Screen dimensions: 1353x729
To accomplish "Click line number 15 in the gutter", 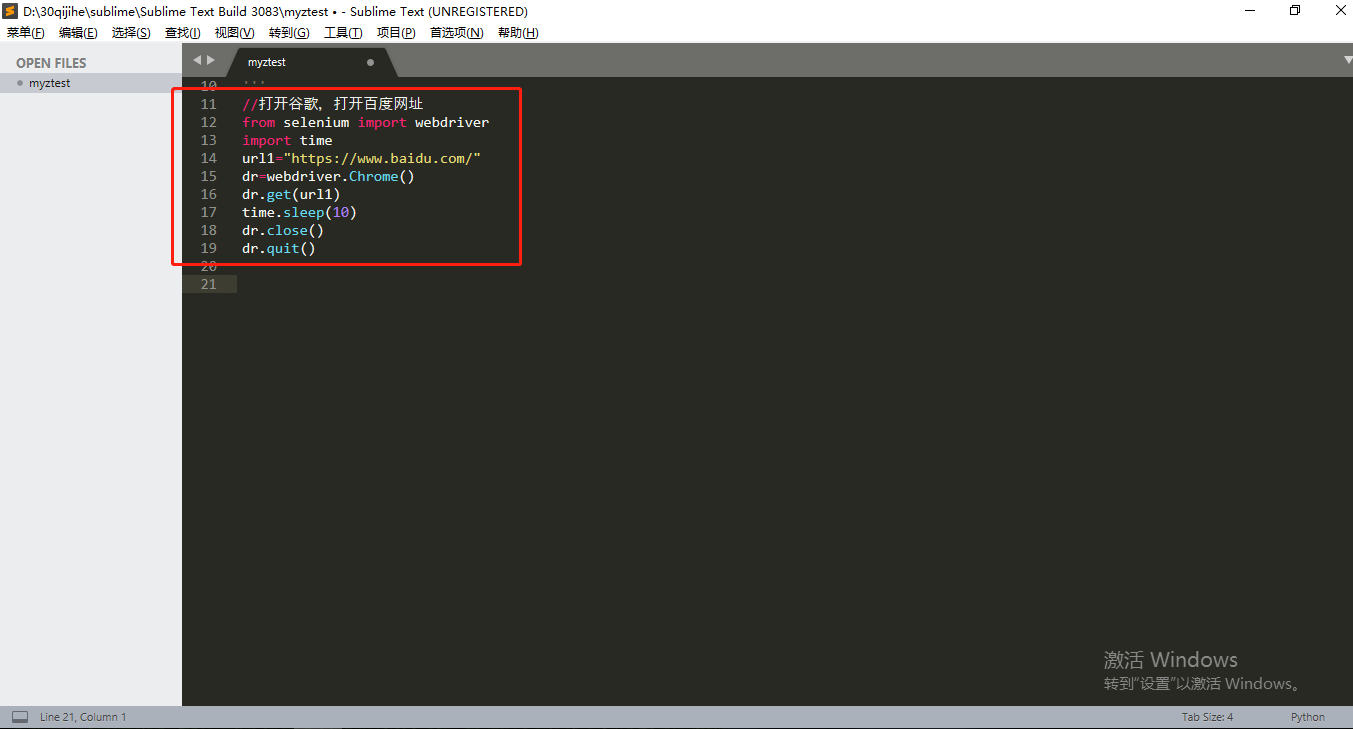I will click(208, 176).
